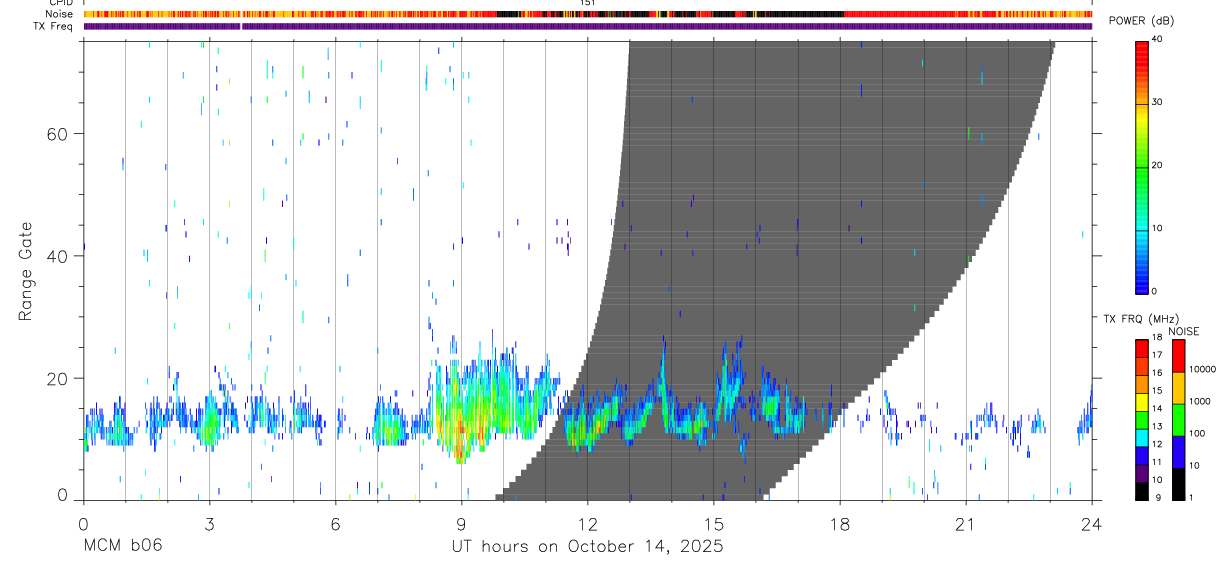This screenshot has width=1228, height=567.
Task: Pick the red segment of the NOISE bar
Action: click(x=1178, y=355)
